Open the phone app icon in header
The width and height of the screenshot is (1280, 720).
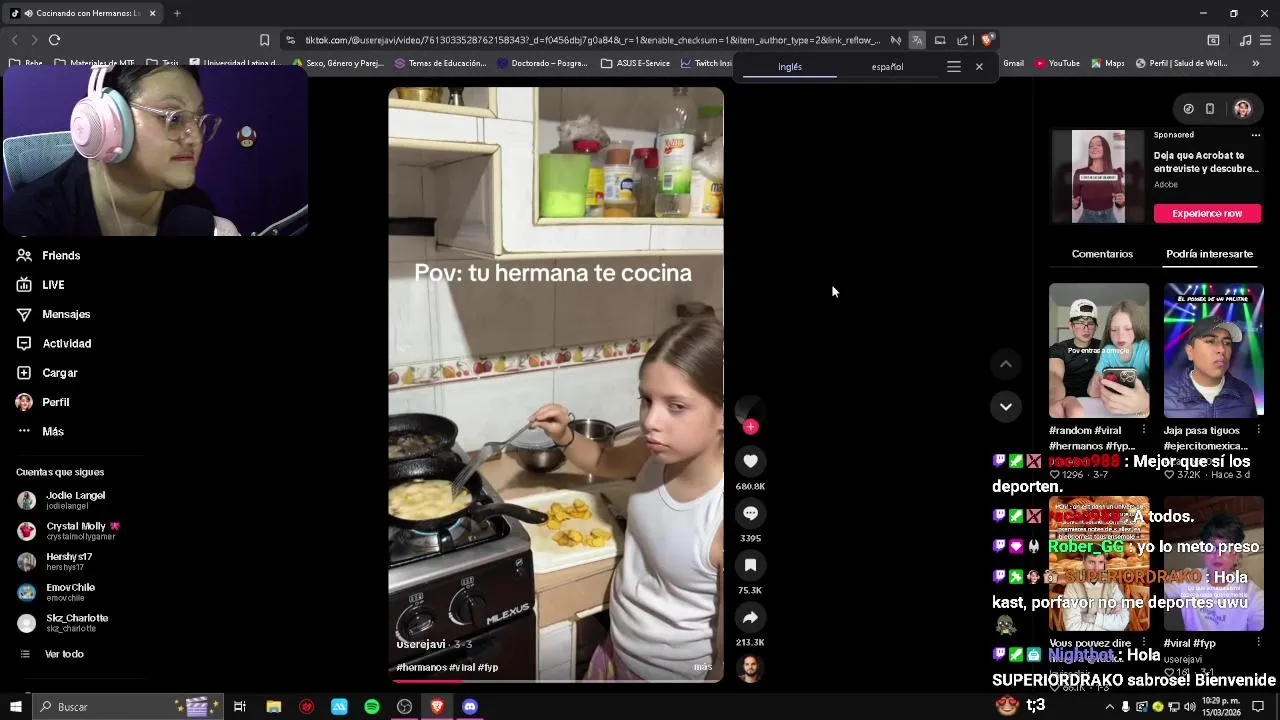coord(1210,109)
